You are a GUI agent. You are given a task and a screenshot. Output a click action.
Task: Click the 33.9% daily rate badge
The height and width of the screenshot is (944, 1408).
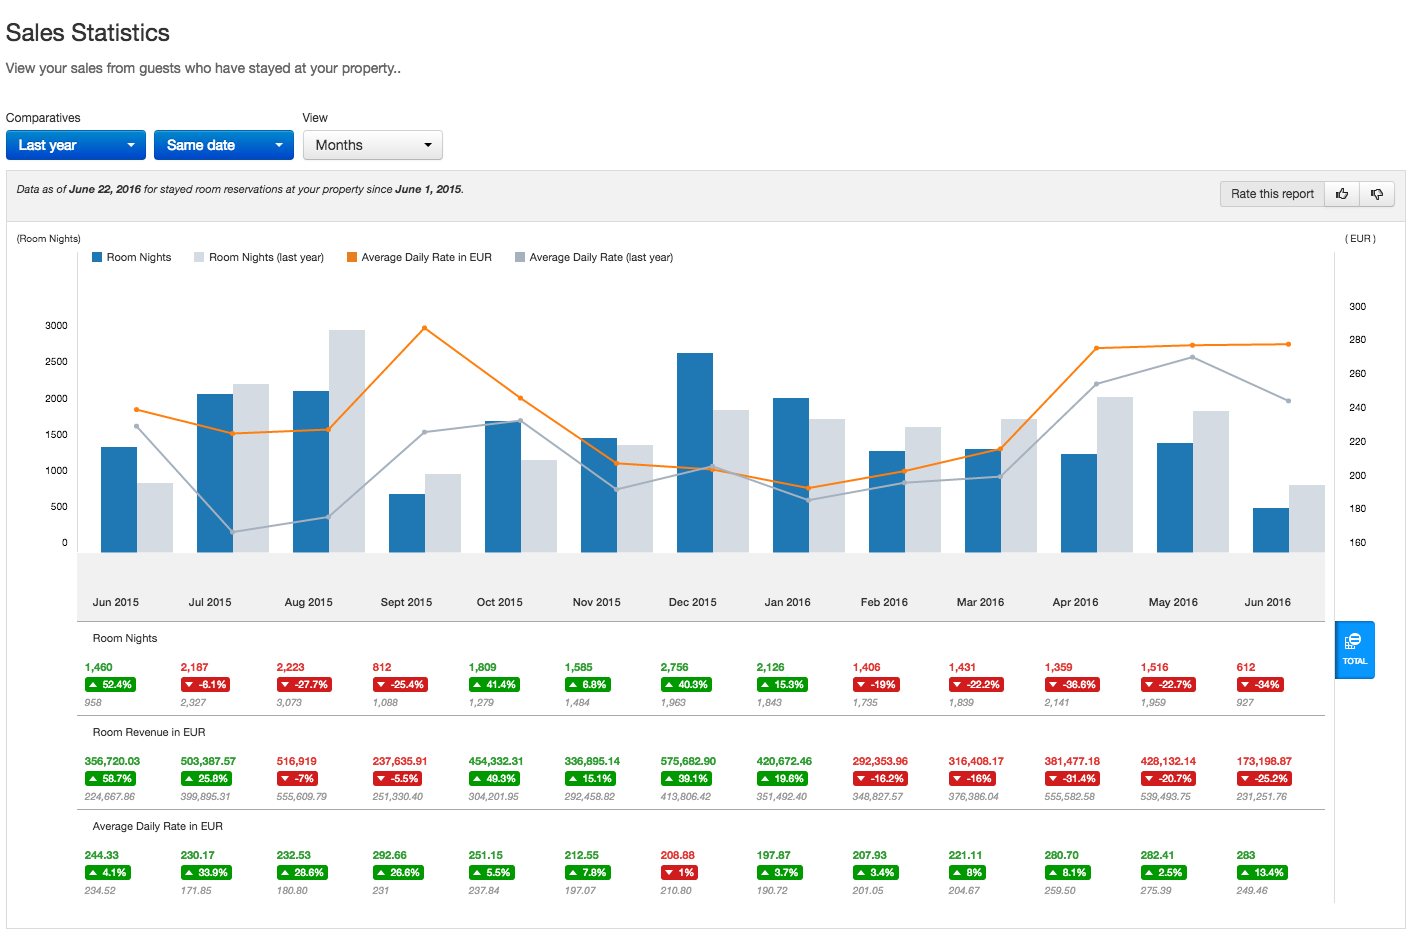206,873
